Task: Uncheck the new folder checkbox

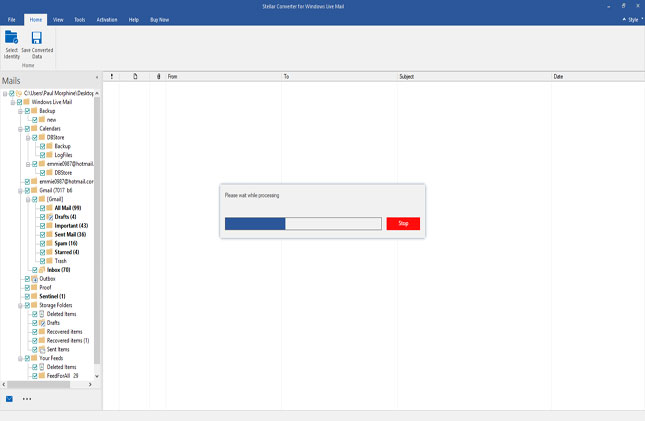Action: click(35, 120)
